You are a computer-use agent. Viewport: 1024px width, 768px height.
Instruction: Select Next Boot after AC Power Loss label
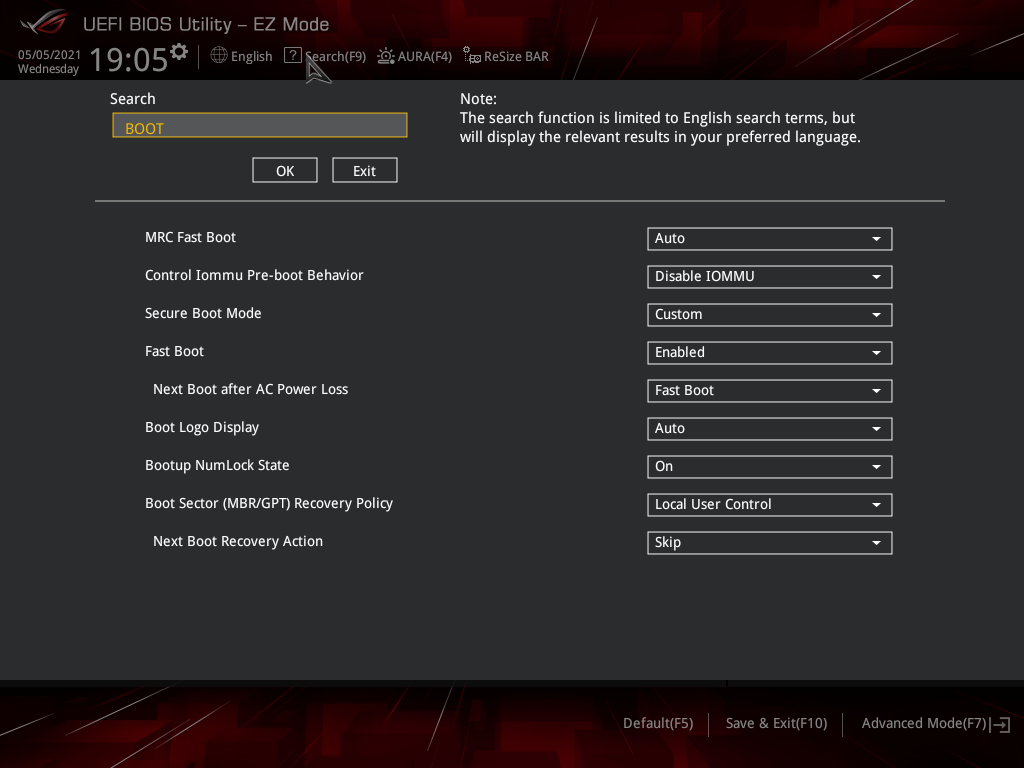(250, 389)
